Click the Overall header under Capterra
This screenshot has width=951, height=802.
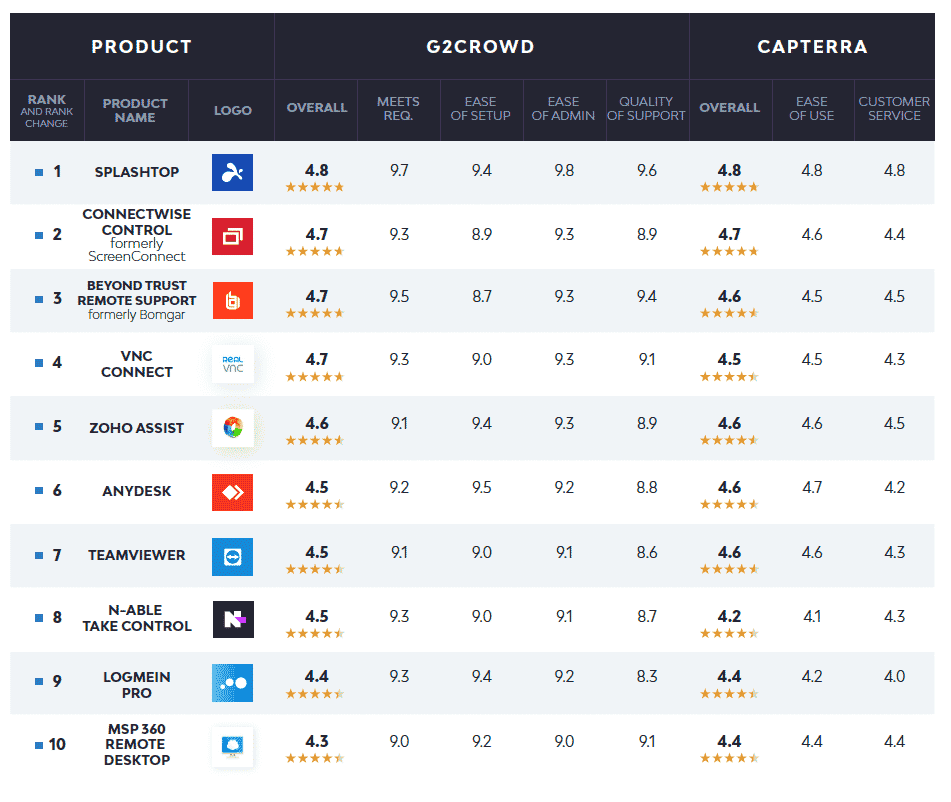click(x=730, y=108)
